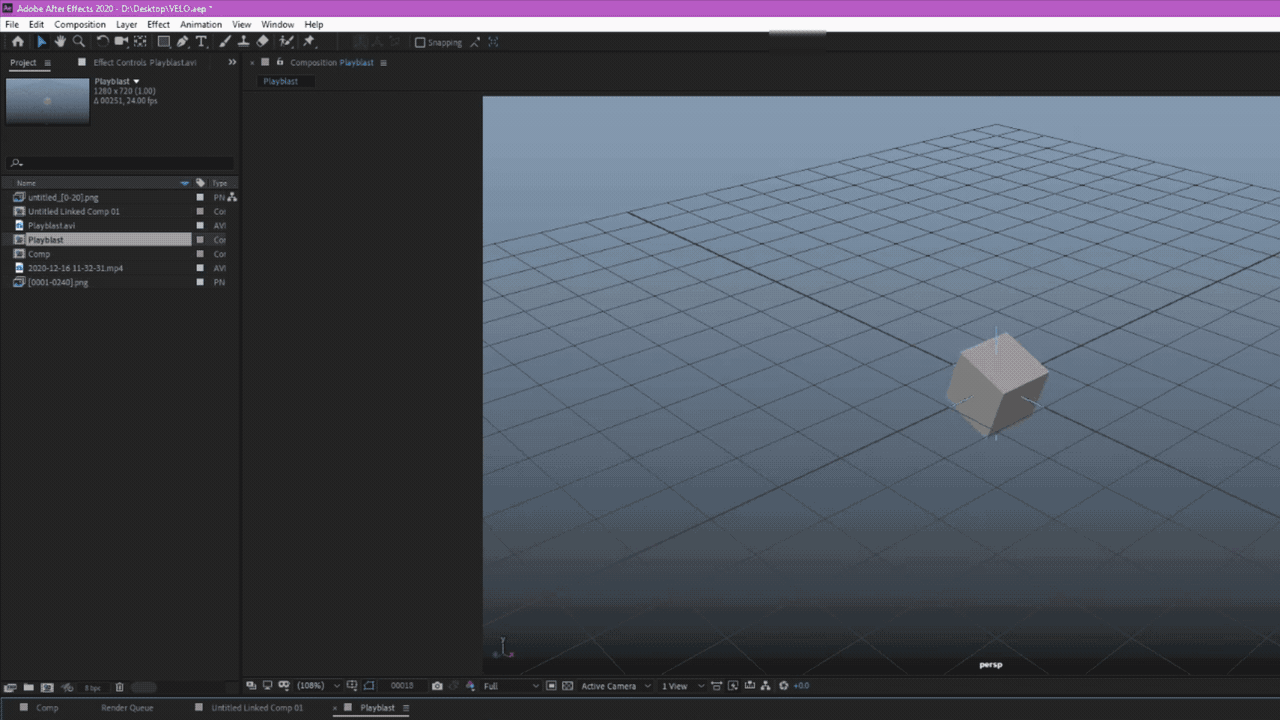
Task: Select the Hand tool
Action: click(x=60, y=41)
